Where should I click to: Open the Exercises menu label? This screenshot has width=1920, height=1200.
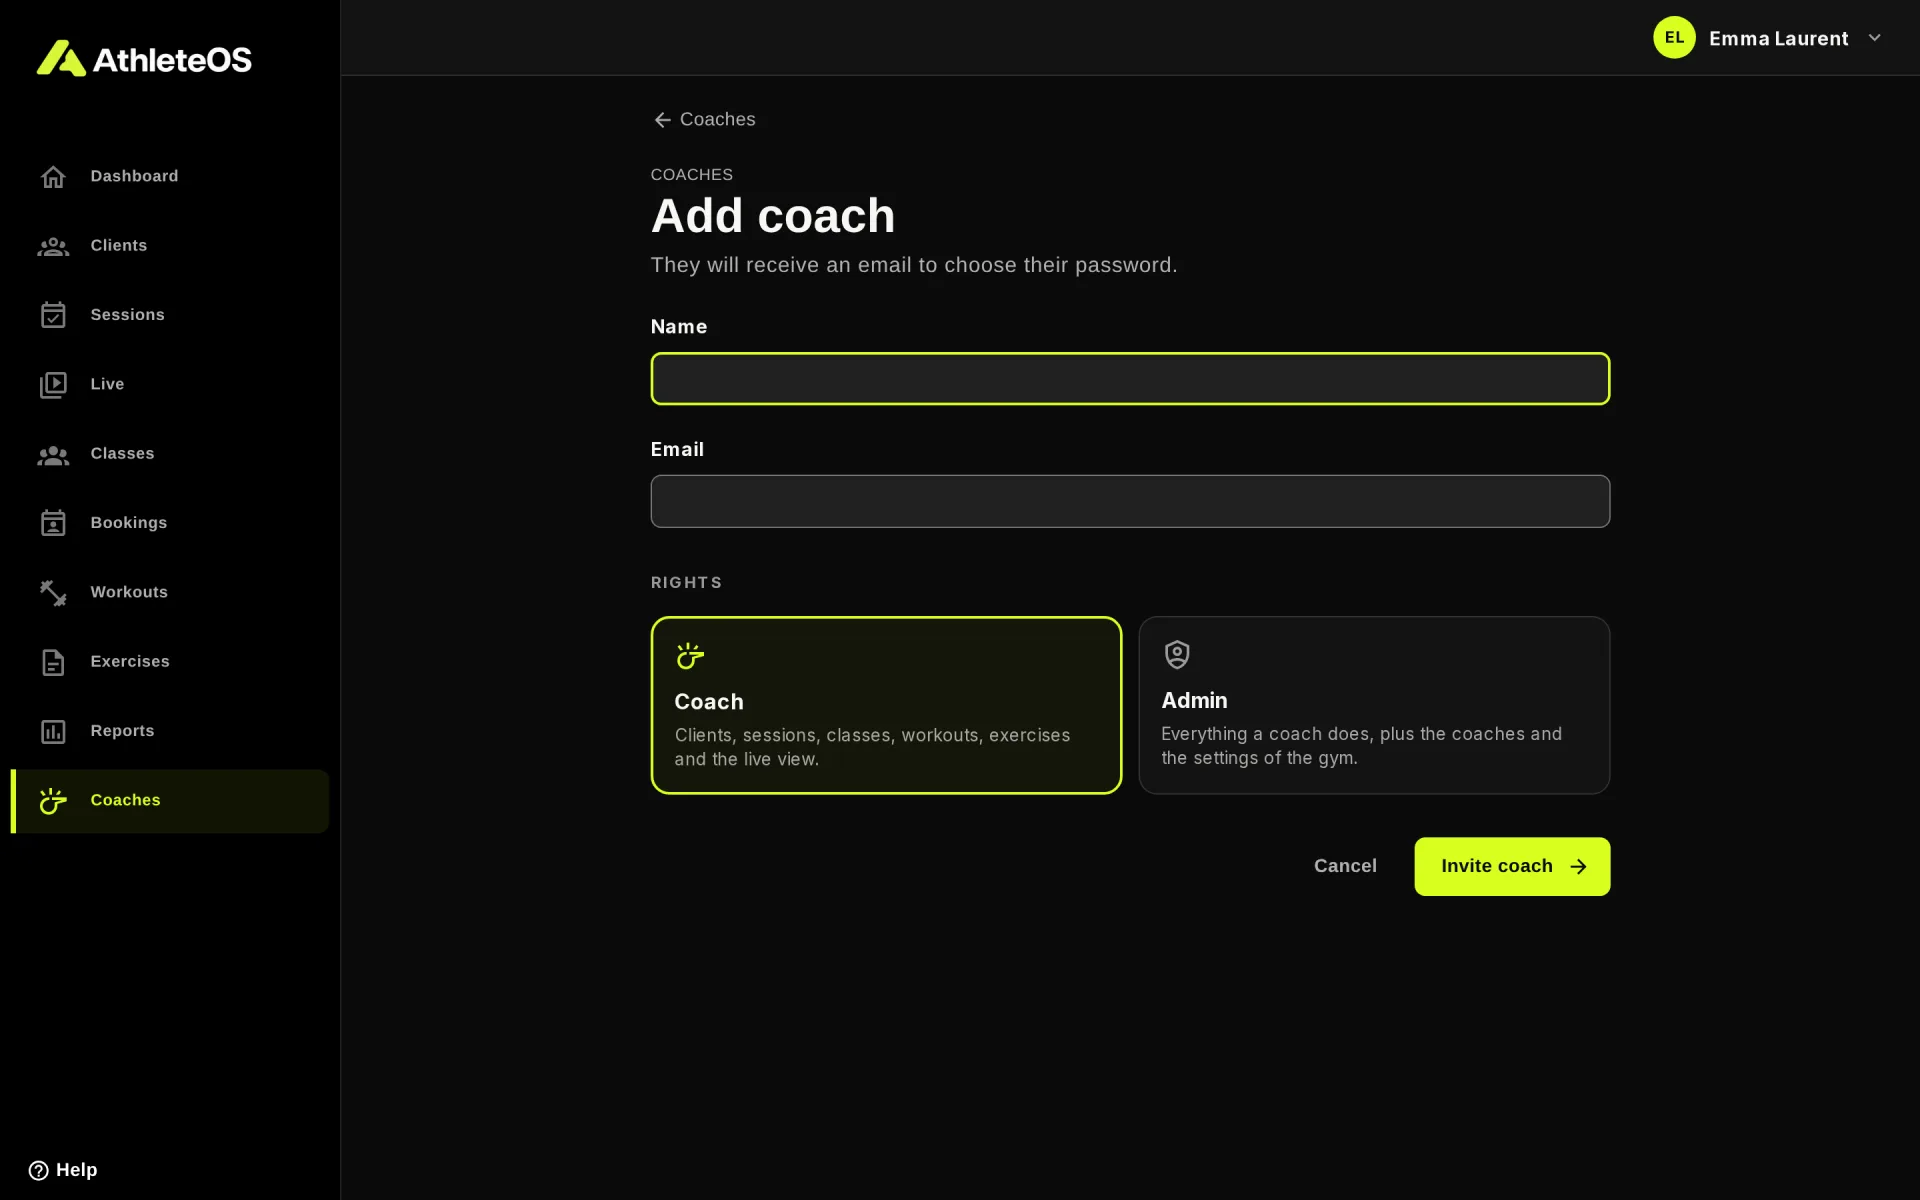[130, 662]
